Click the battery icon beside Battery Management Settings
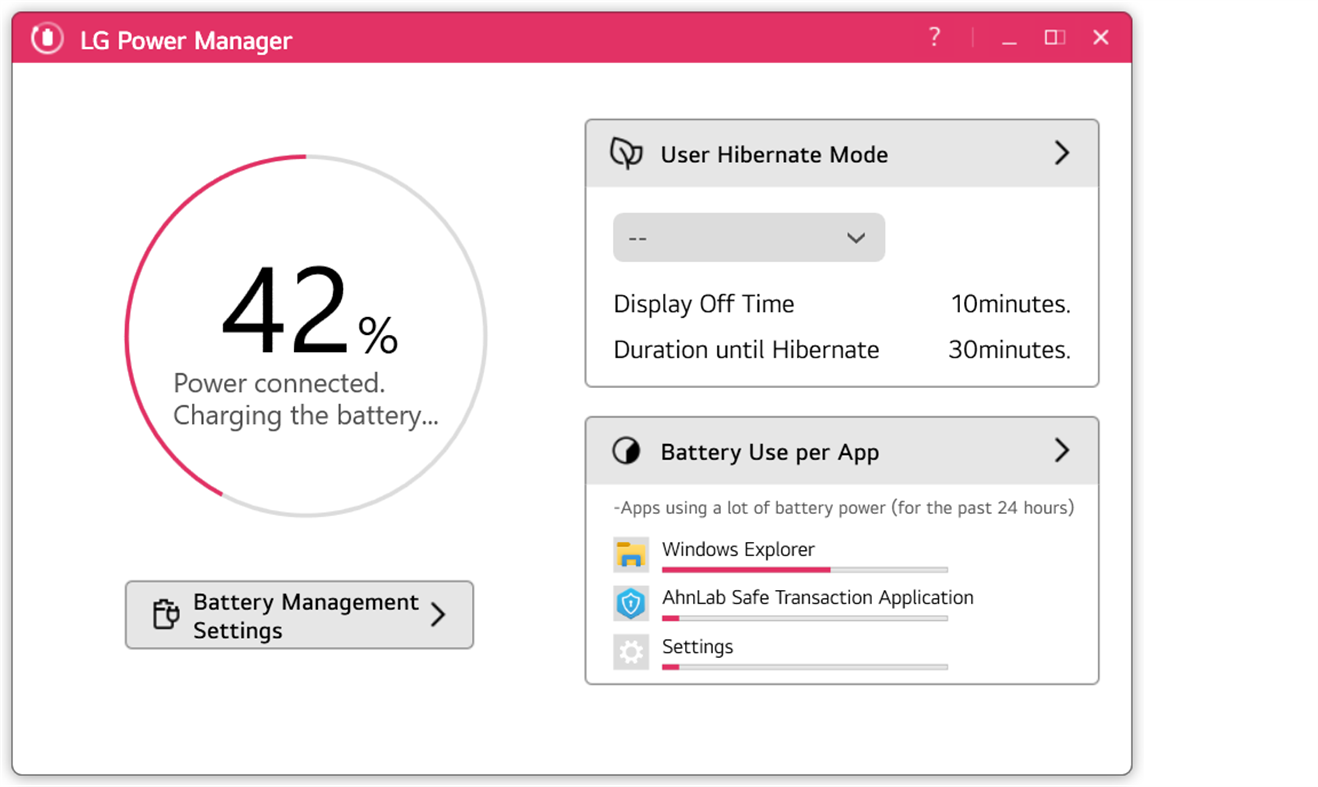Image resolution: width=1318 pixels, height=787 pixels. tap(164, 614)
